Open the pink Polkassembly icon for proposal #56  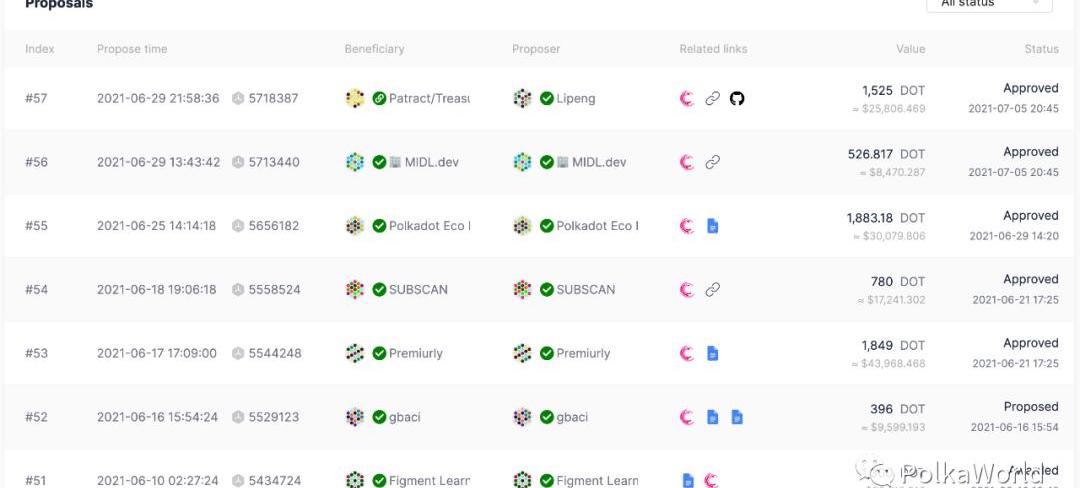pos(687,162)
